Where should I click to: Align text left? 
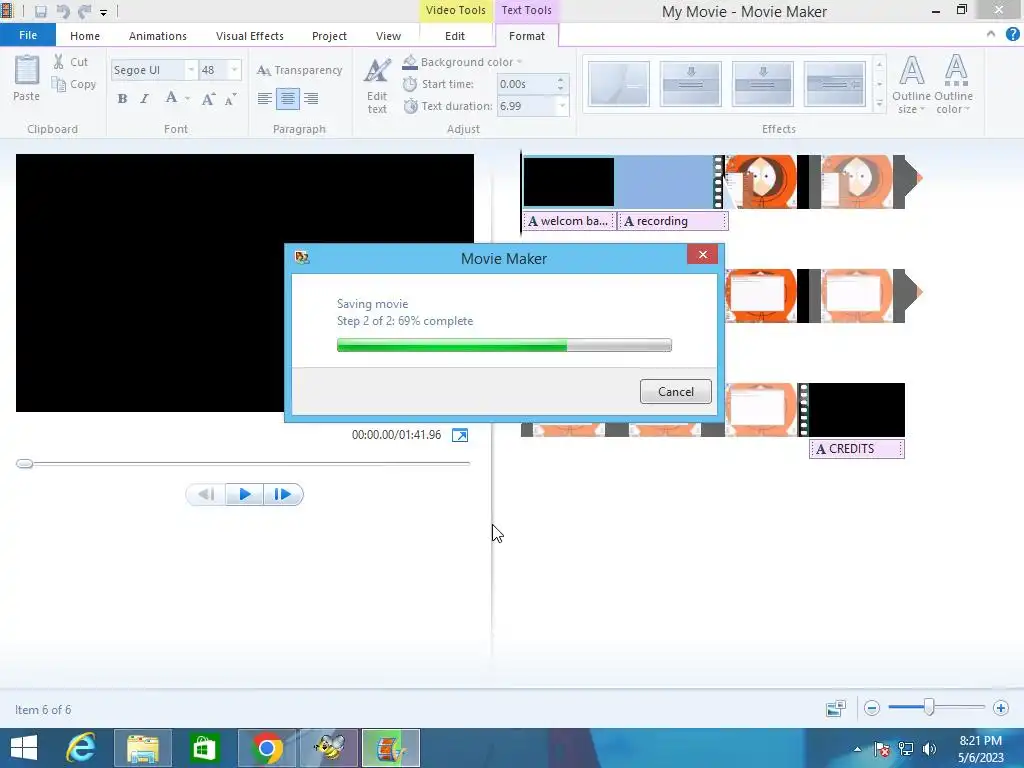tap(264, 99)
